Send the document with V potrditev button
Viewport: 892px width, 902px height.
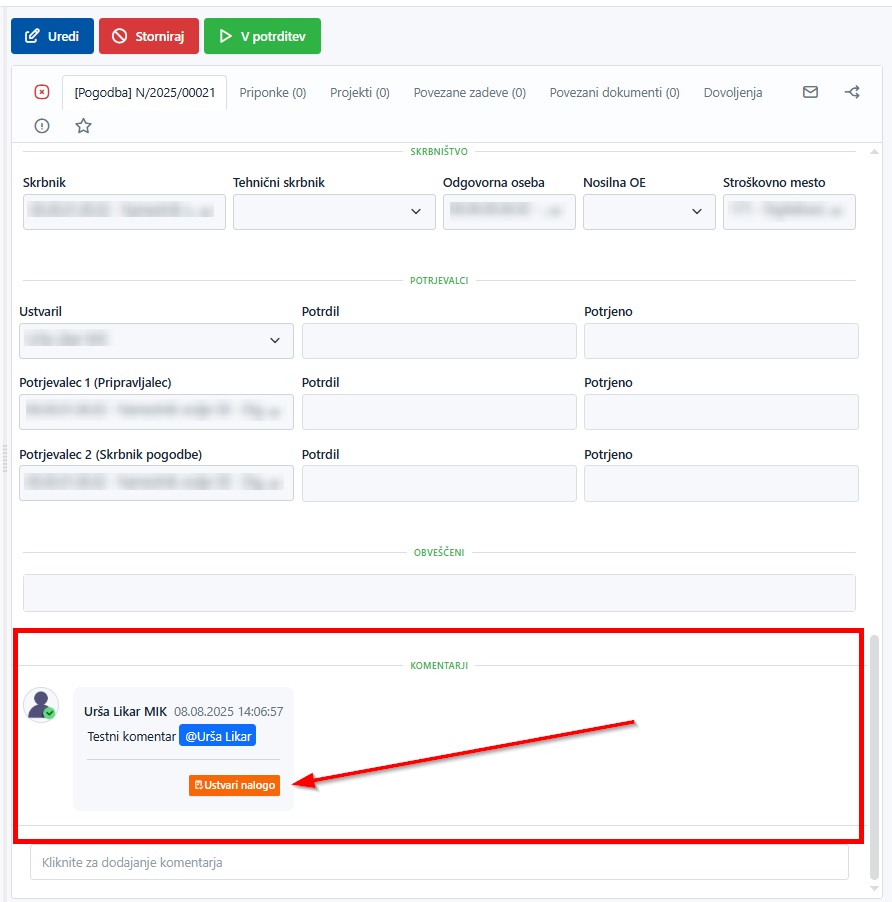click(x=262, y=36)
